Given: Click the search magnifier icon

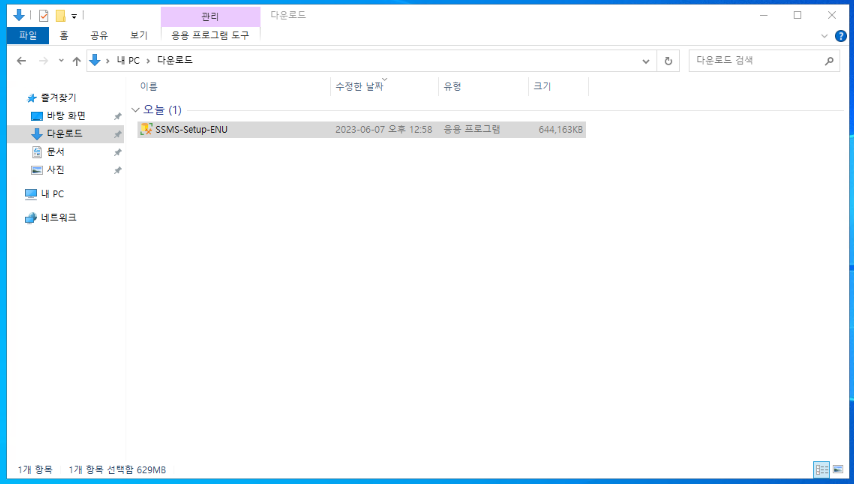Looking at the screenshot, I should 829,61.
